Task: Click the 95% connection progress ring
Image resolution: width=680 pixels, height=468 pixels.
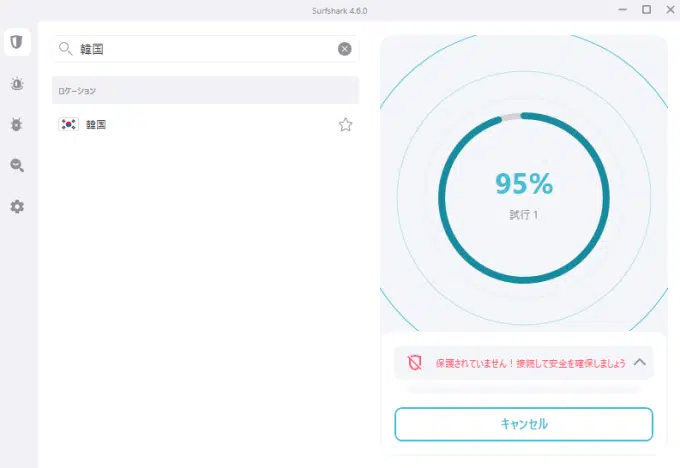Action: 524,198
